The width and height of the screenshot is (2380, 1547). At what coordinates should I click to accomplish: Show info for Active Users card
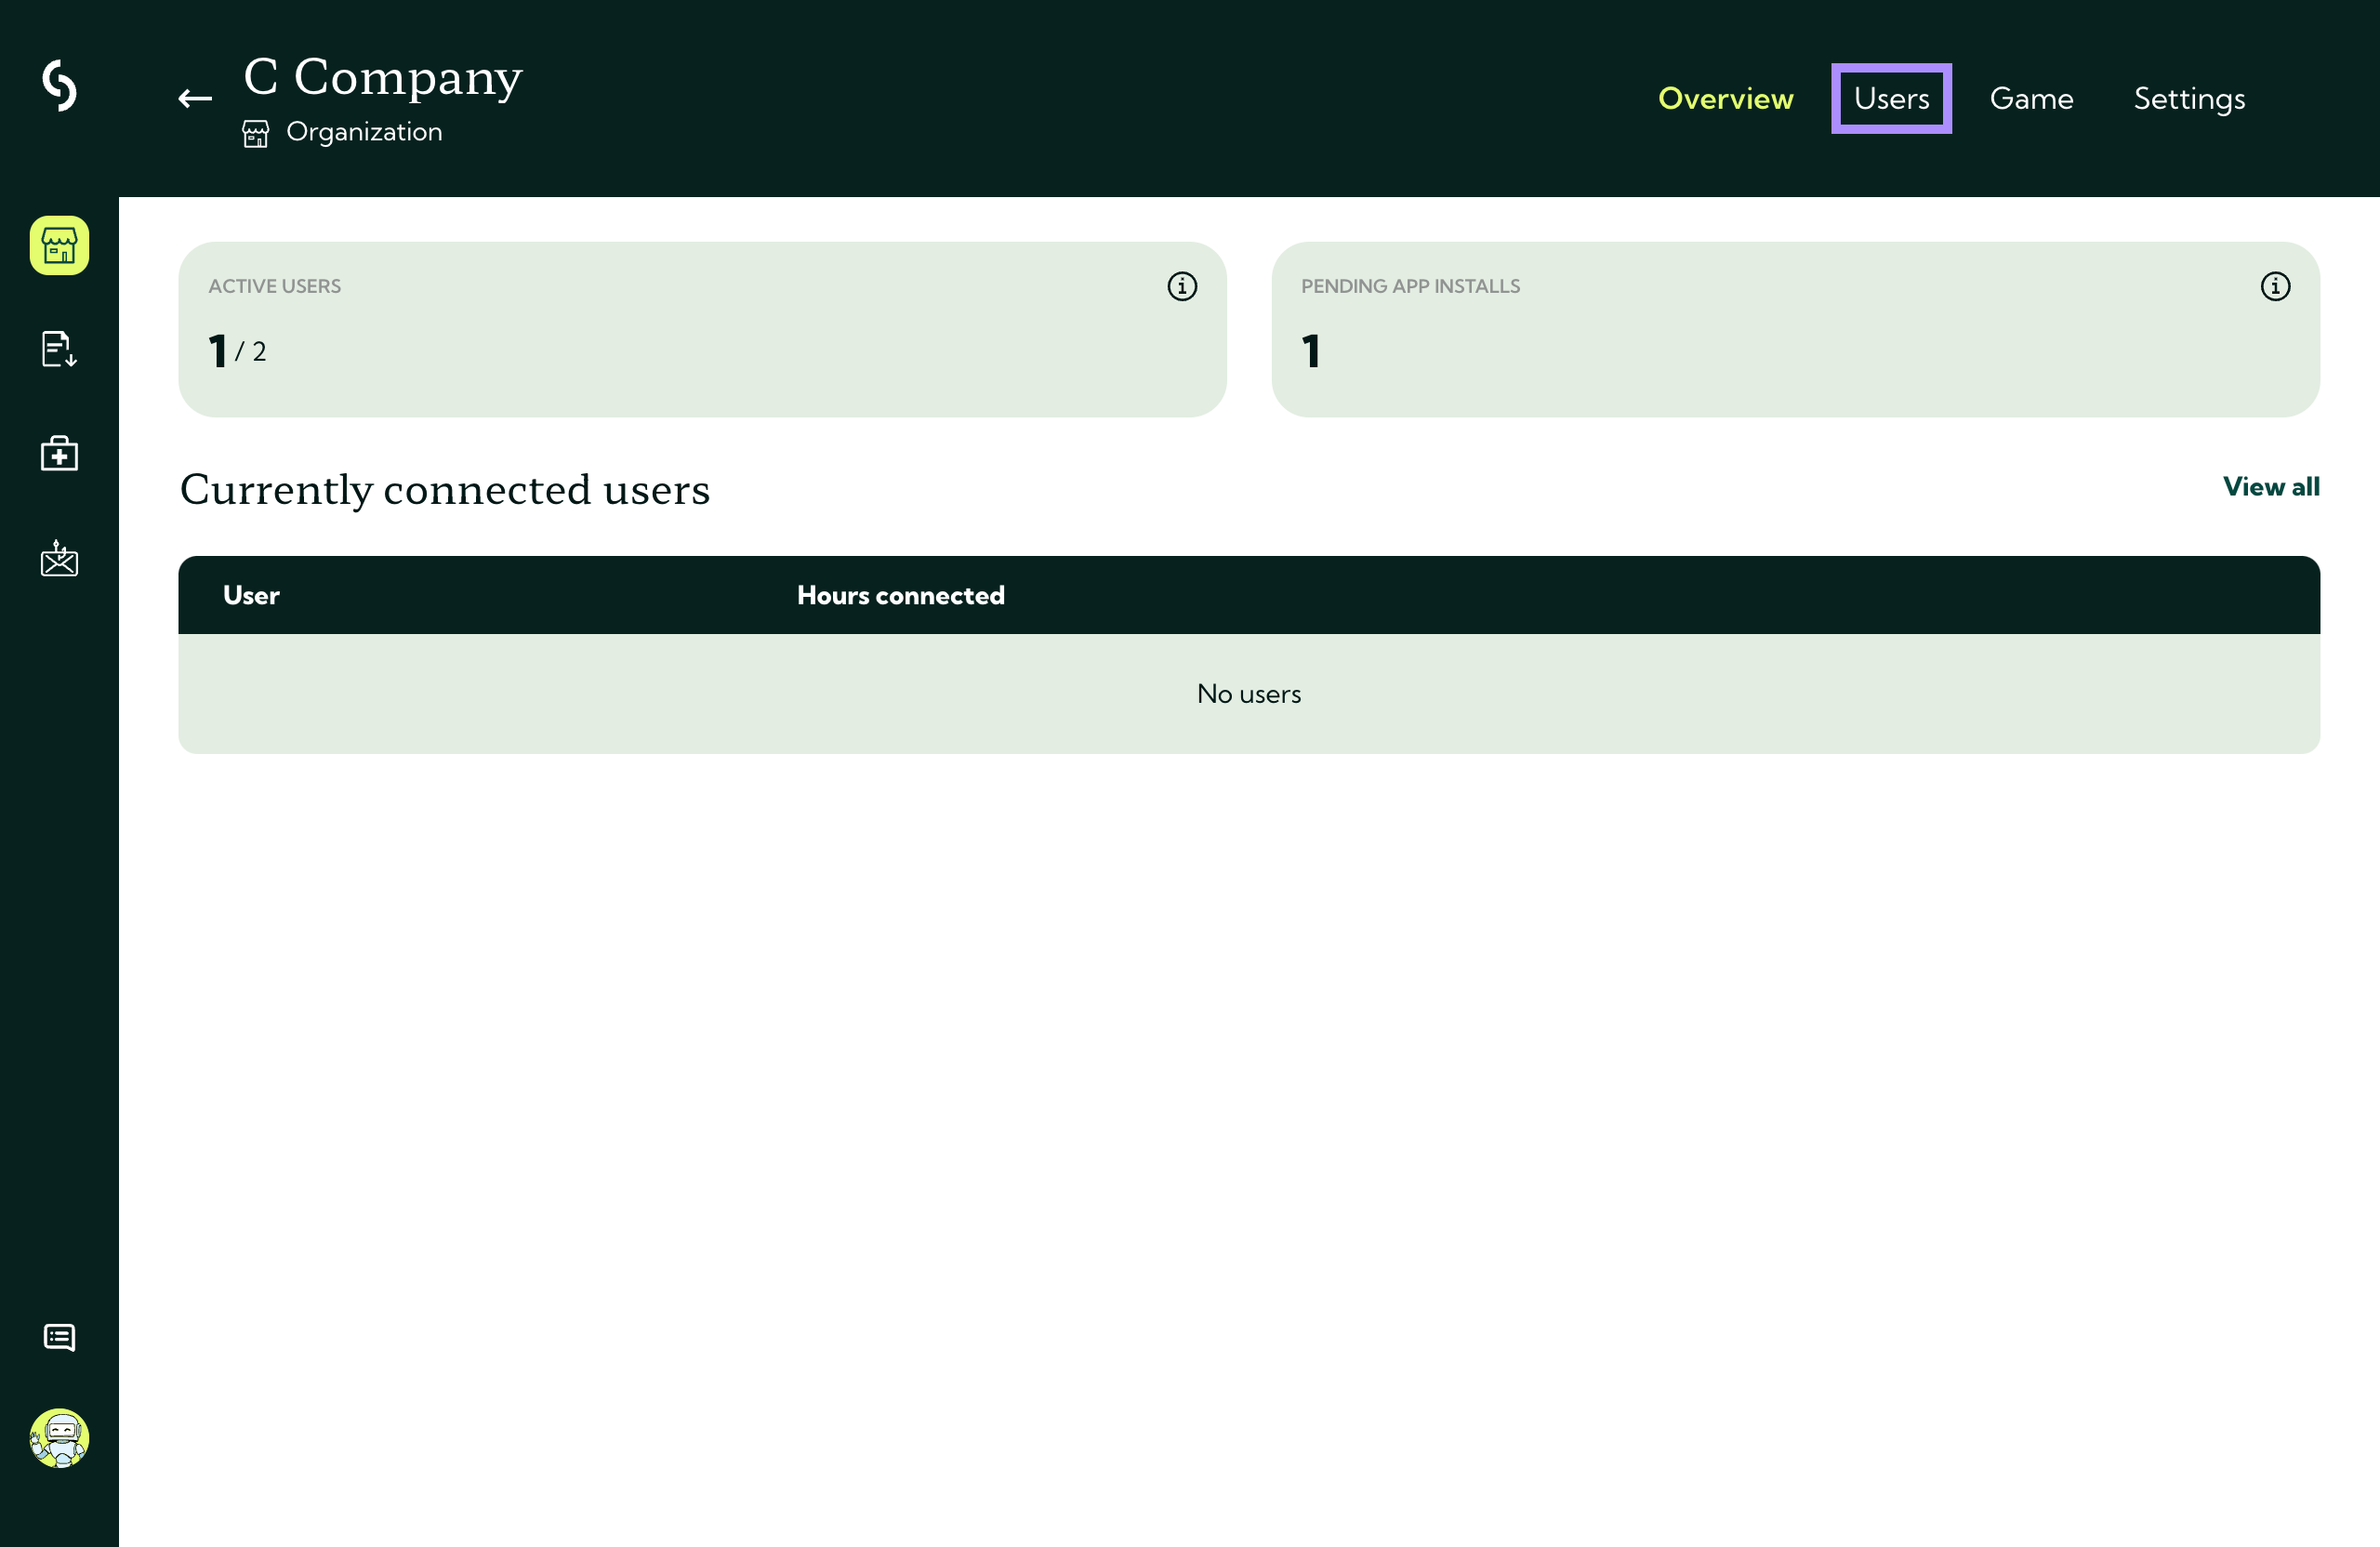click(x=1182, y=286)
